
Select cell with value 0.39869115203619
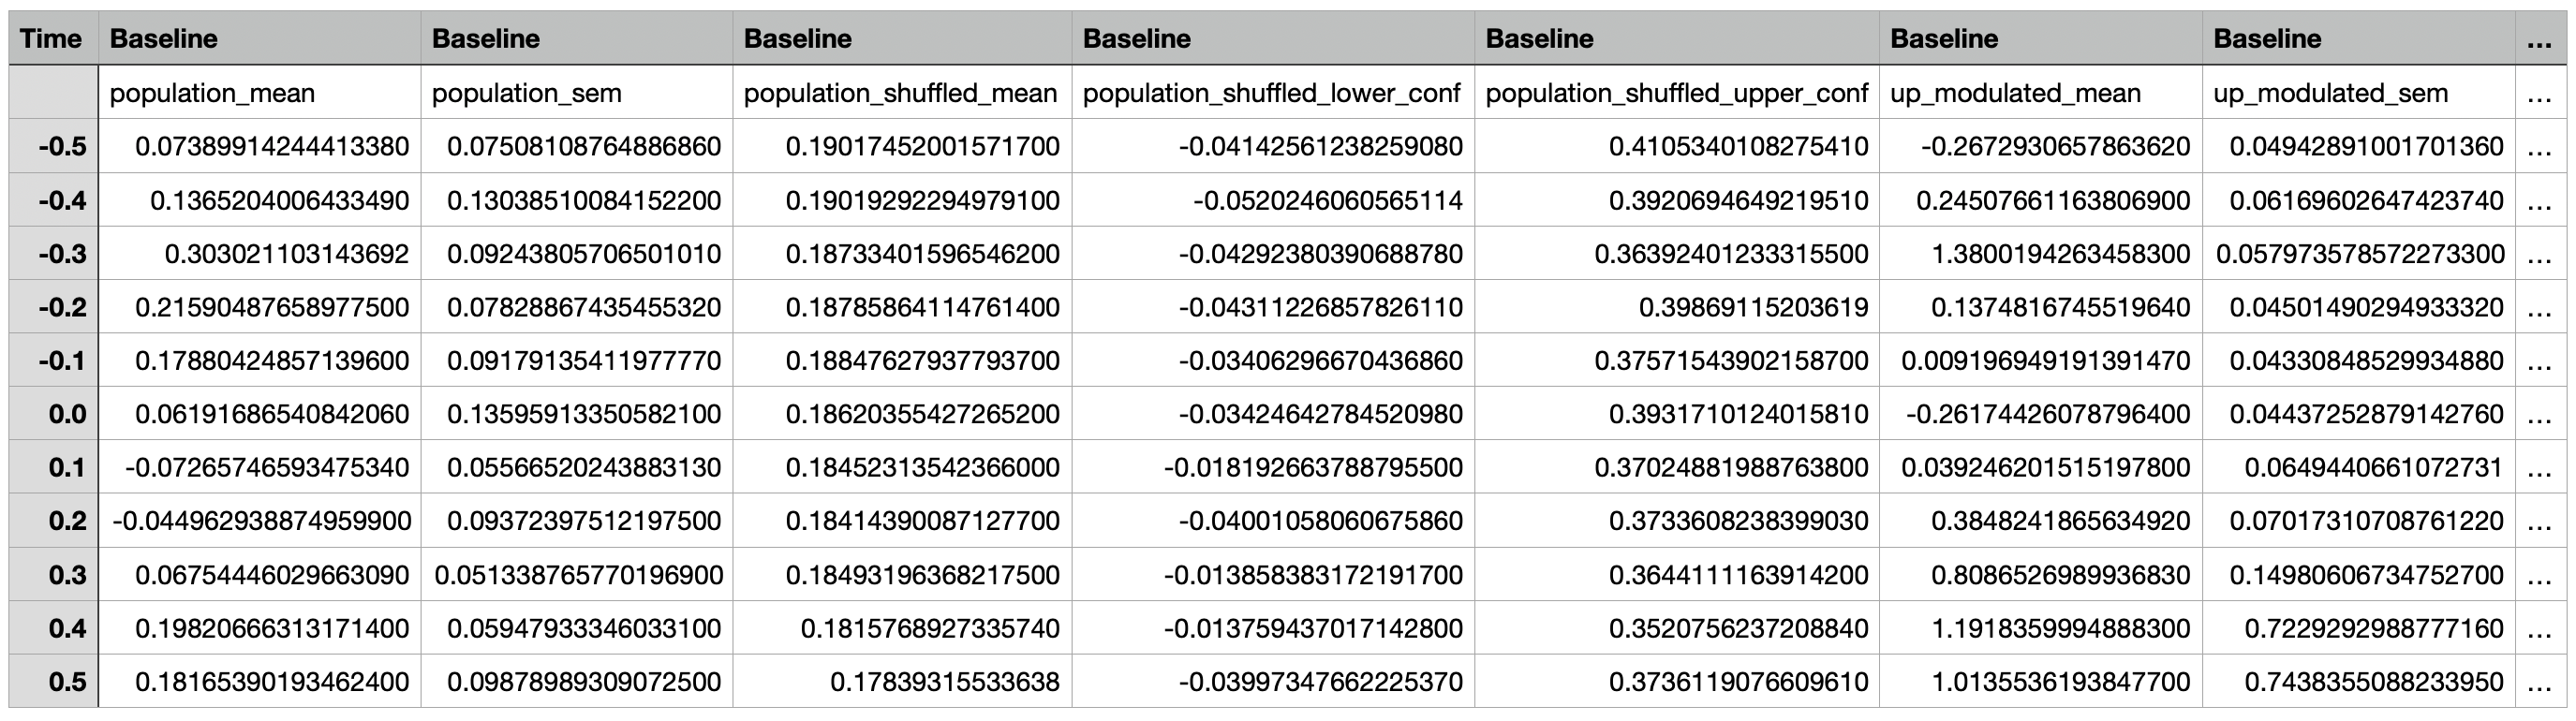click(x=1677, y=307)
